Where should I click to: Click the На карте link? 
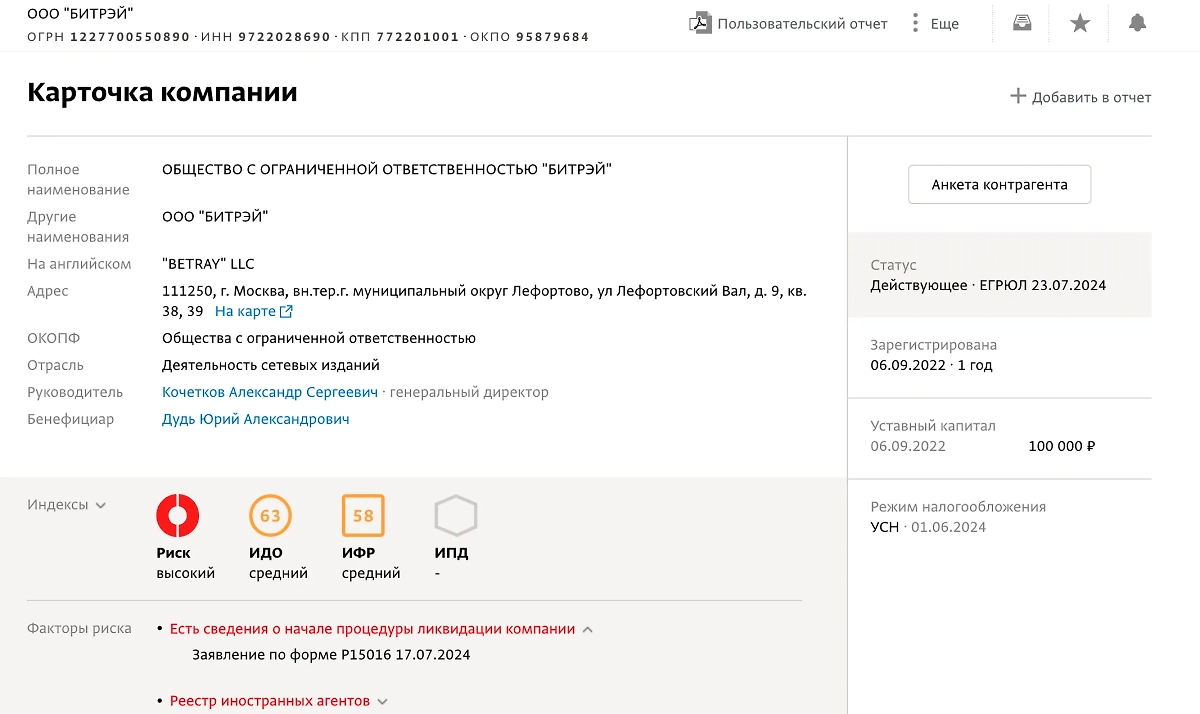coord(243,310)
